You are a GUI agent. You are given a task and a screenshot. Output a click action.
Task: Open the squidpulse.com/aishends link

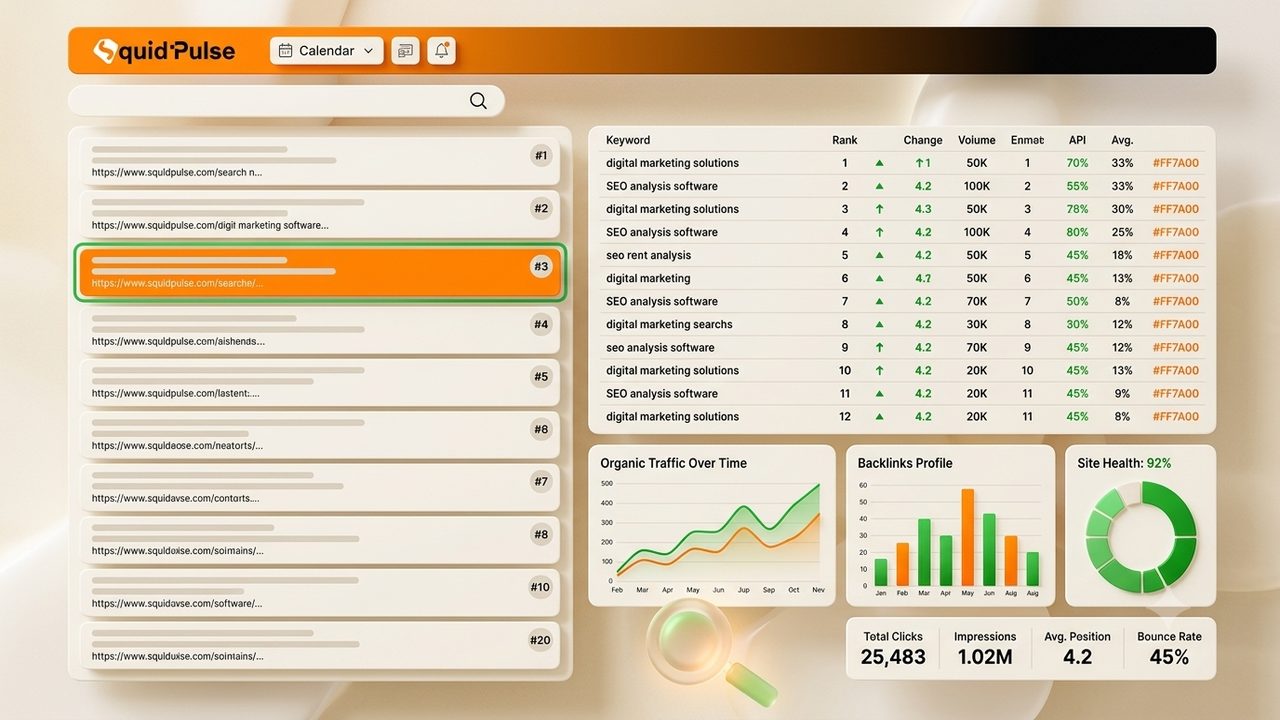tap(178, 341)
